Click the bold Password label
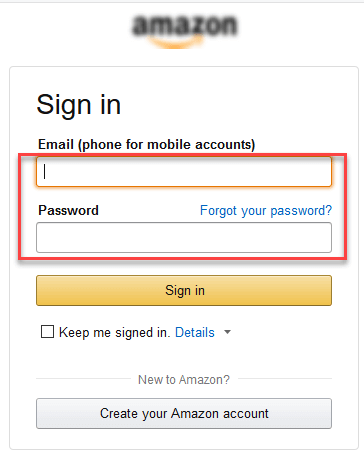 (x=68, y=210)
